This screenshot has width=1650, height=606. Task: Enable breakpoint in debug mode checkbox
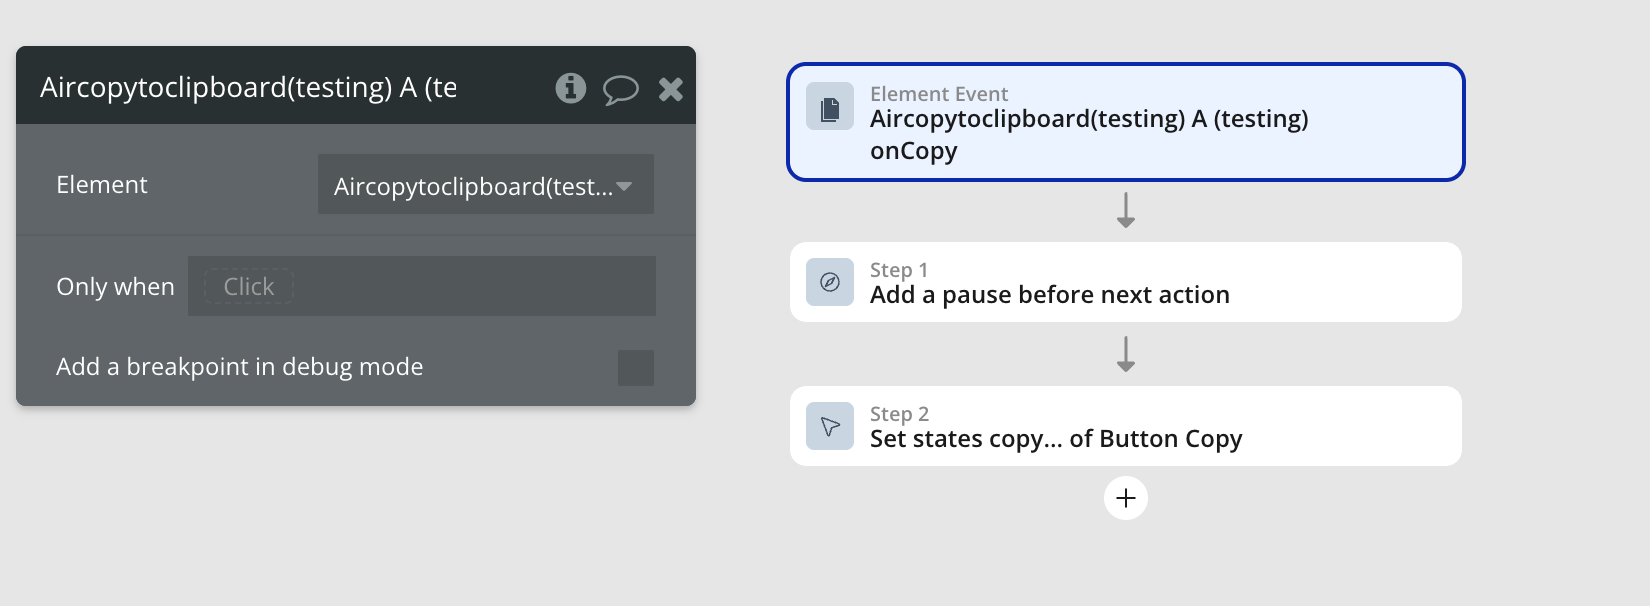(636, 368)
